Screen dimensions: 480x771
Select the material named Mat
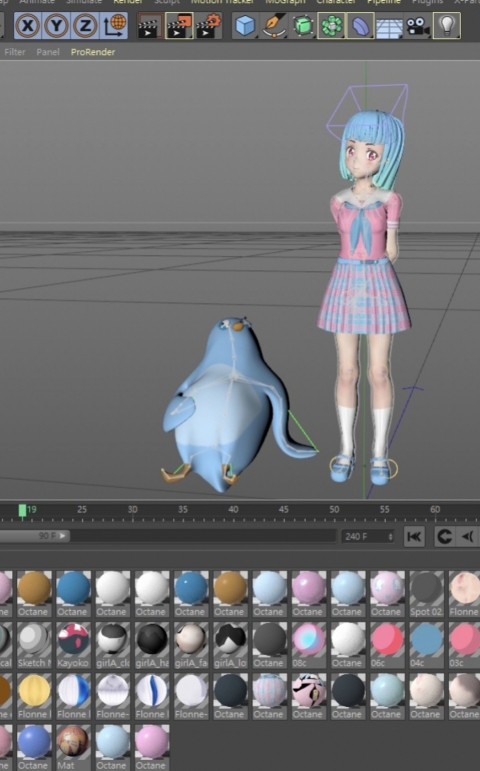coord(73,746)
